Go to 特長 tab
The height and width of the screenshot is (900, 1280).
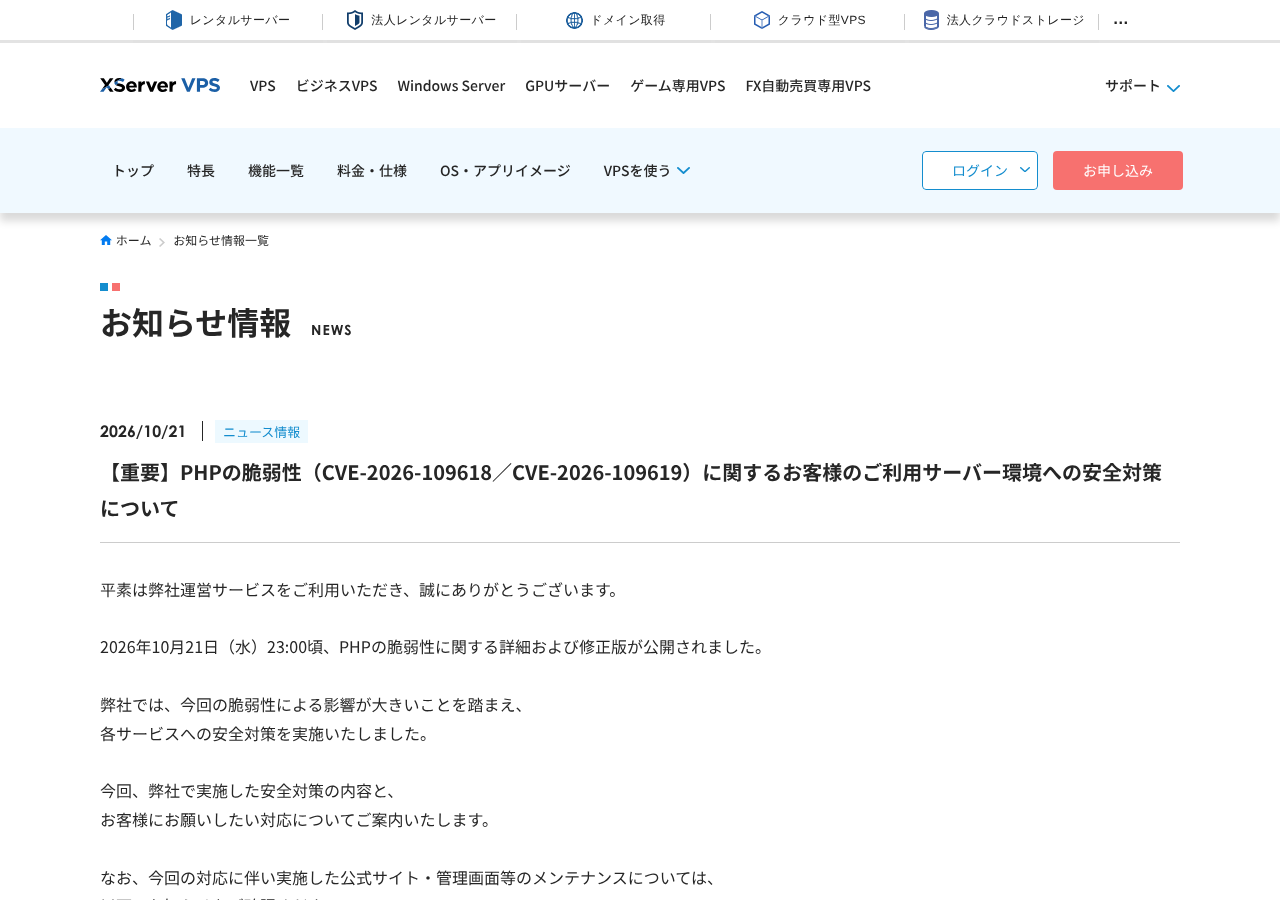[201, 170]
